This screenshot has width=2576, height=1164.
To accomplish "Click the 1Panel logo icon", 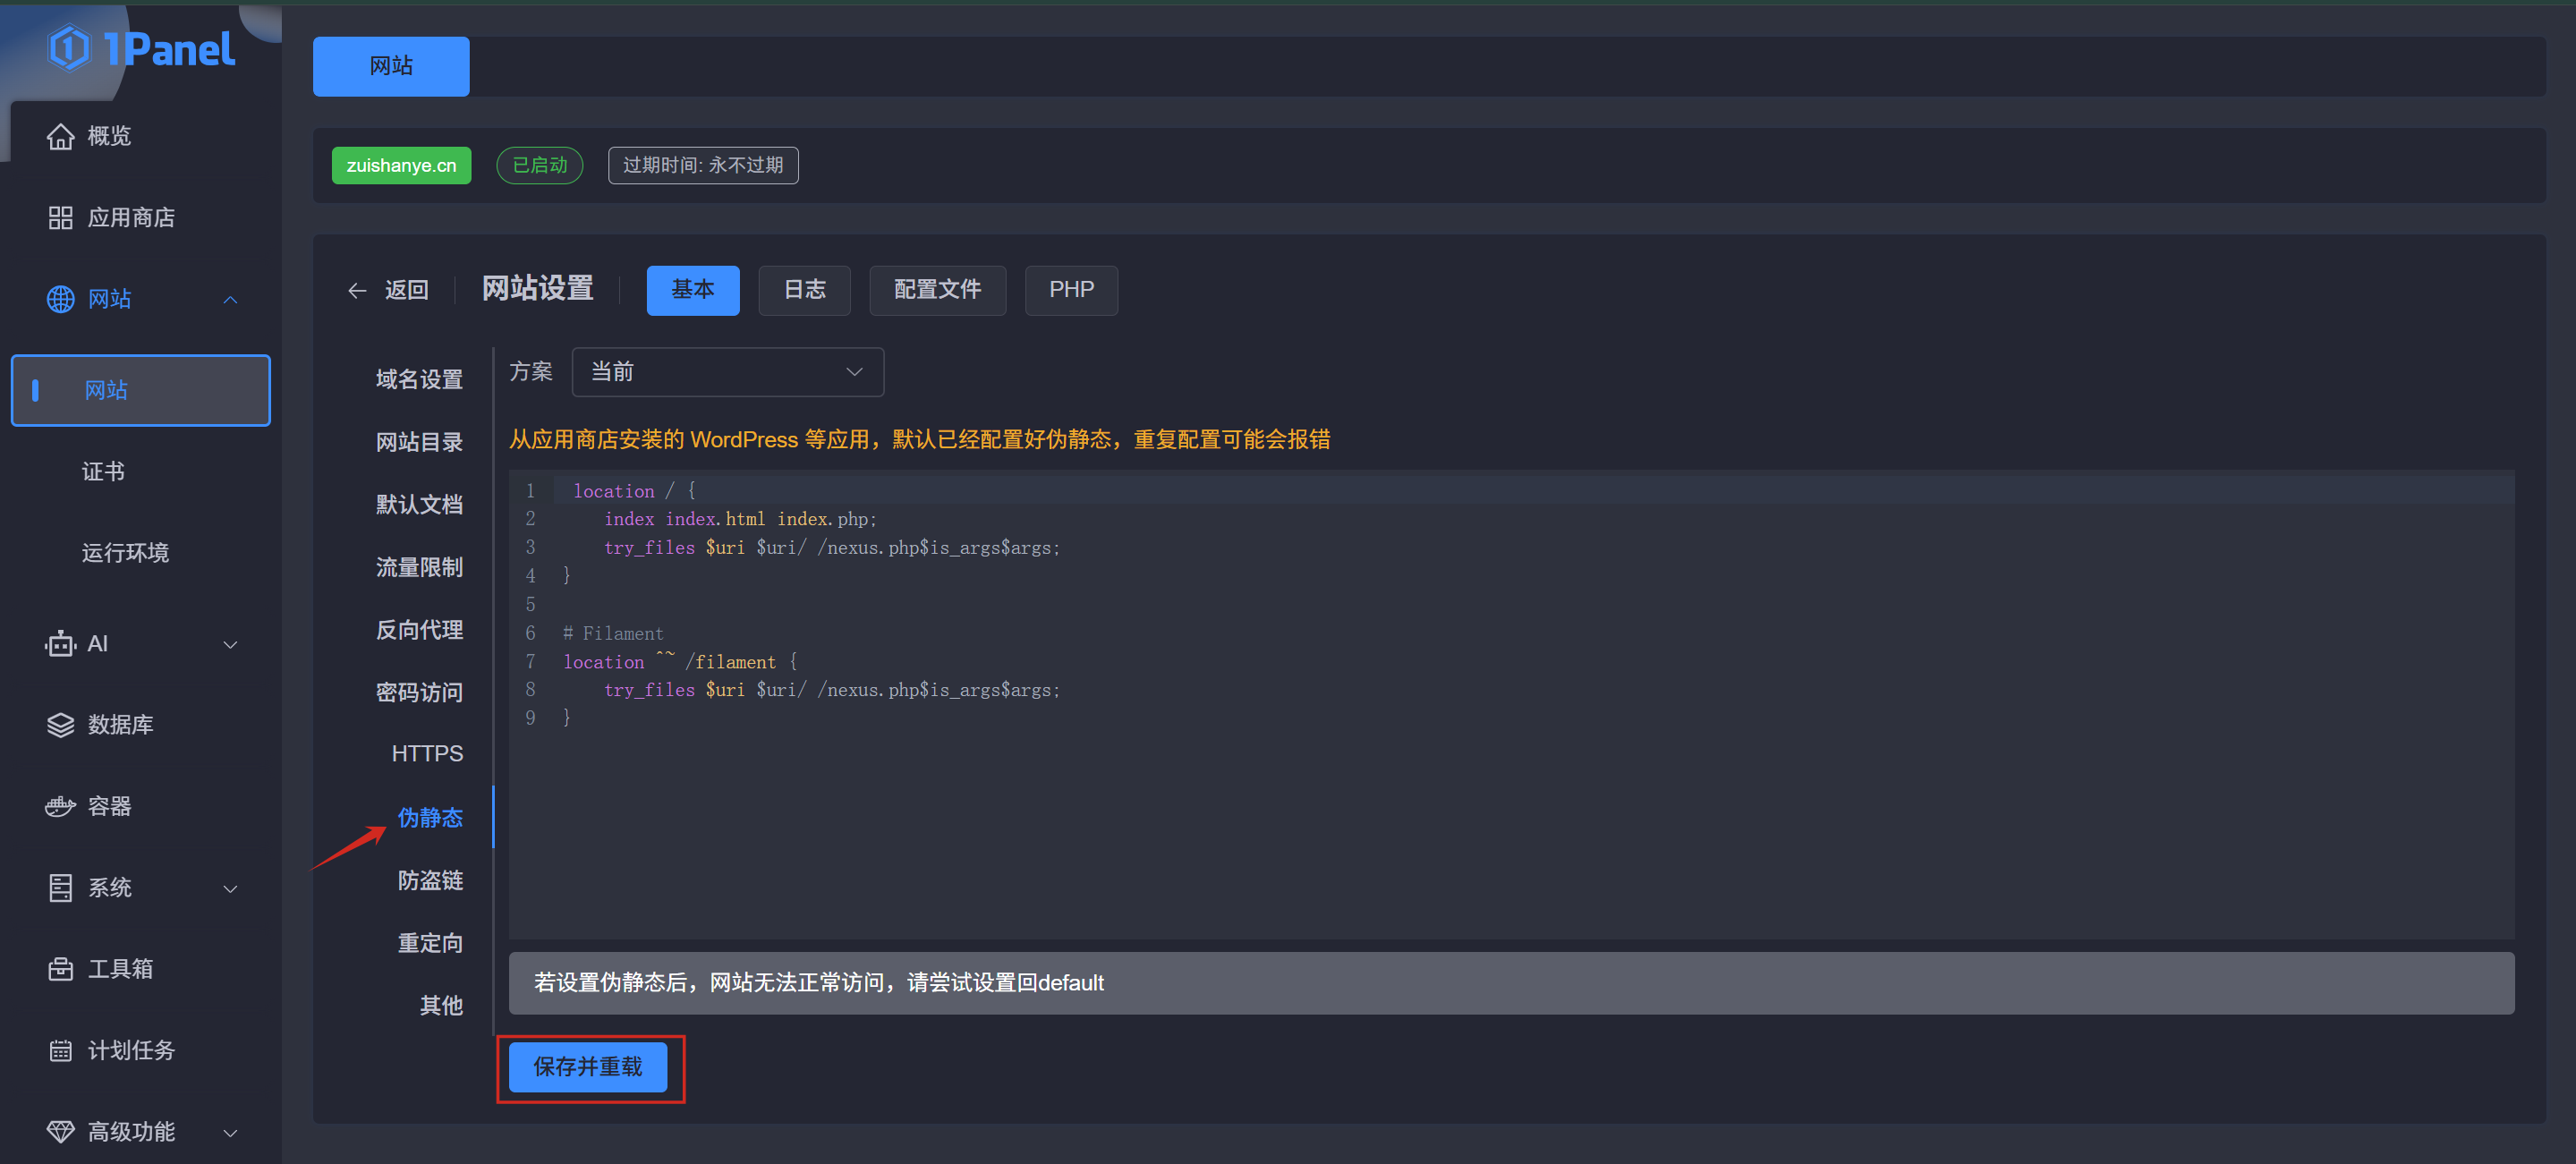I will click(x=69, y=48).
